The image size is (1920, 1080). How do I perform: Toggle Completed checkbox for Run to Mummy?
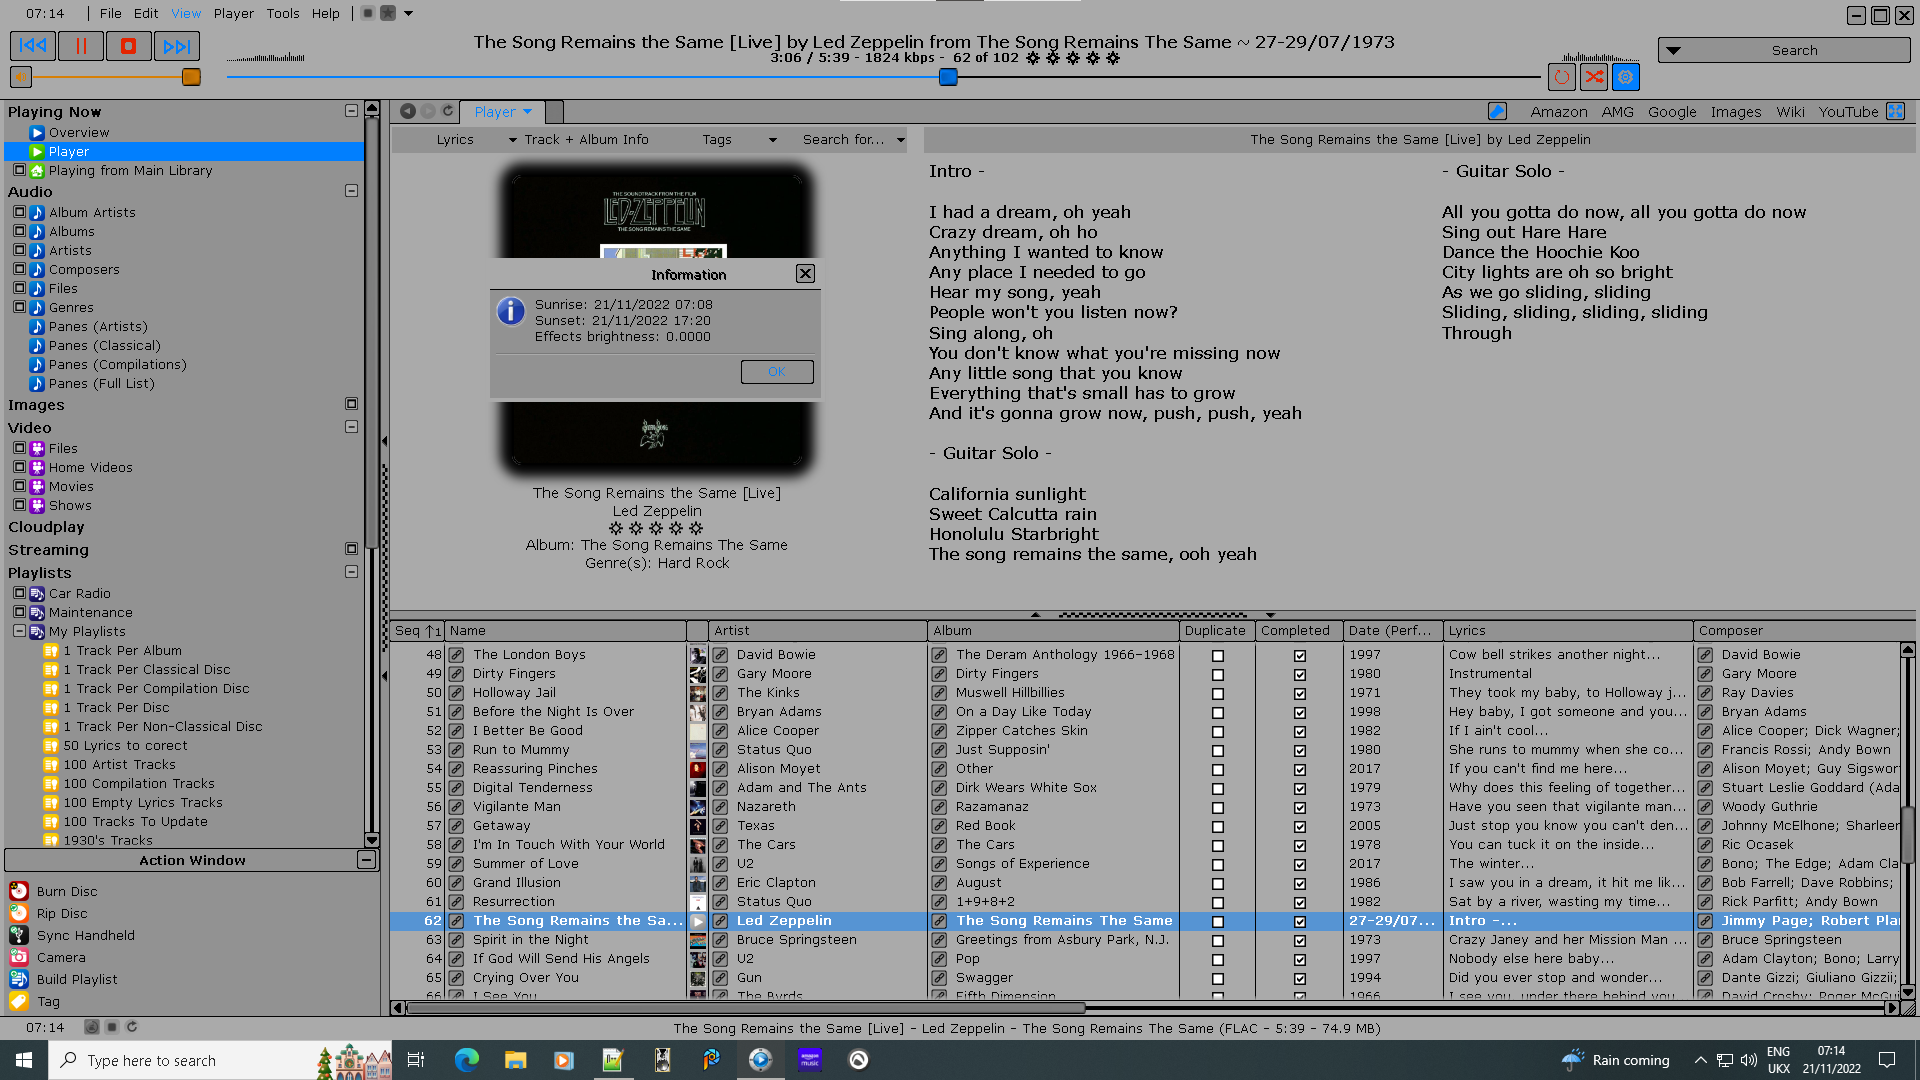1299,751
